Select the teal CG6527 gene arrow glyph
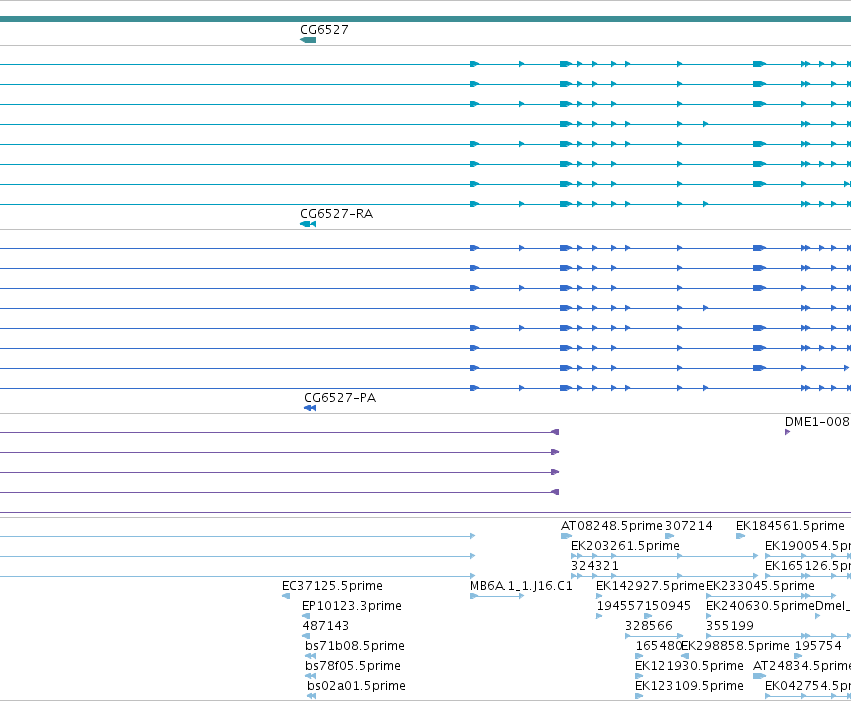Viewport: 851px width, 701px height. coord(308,40)
